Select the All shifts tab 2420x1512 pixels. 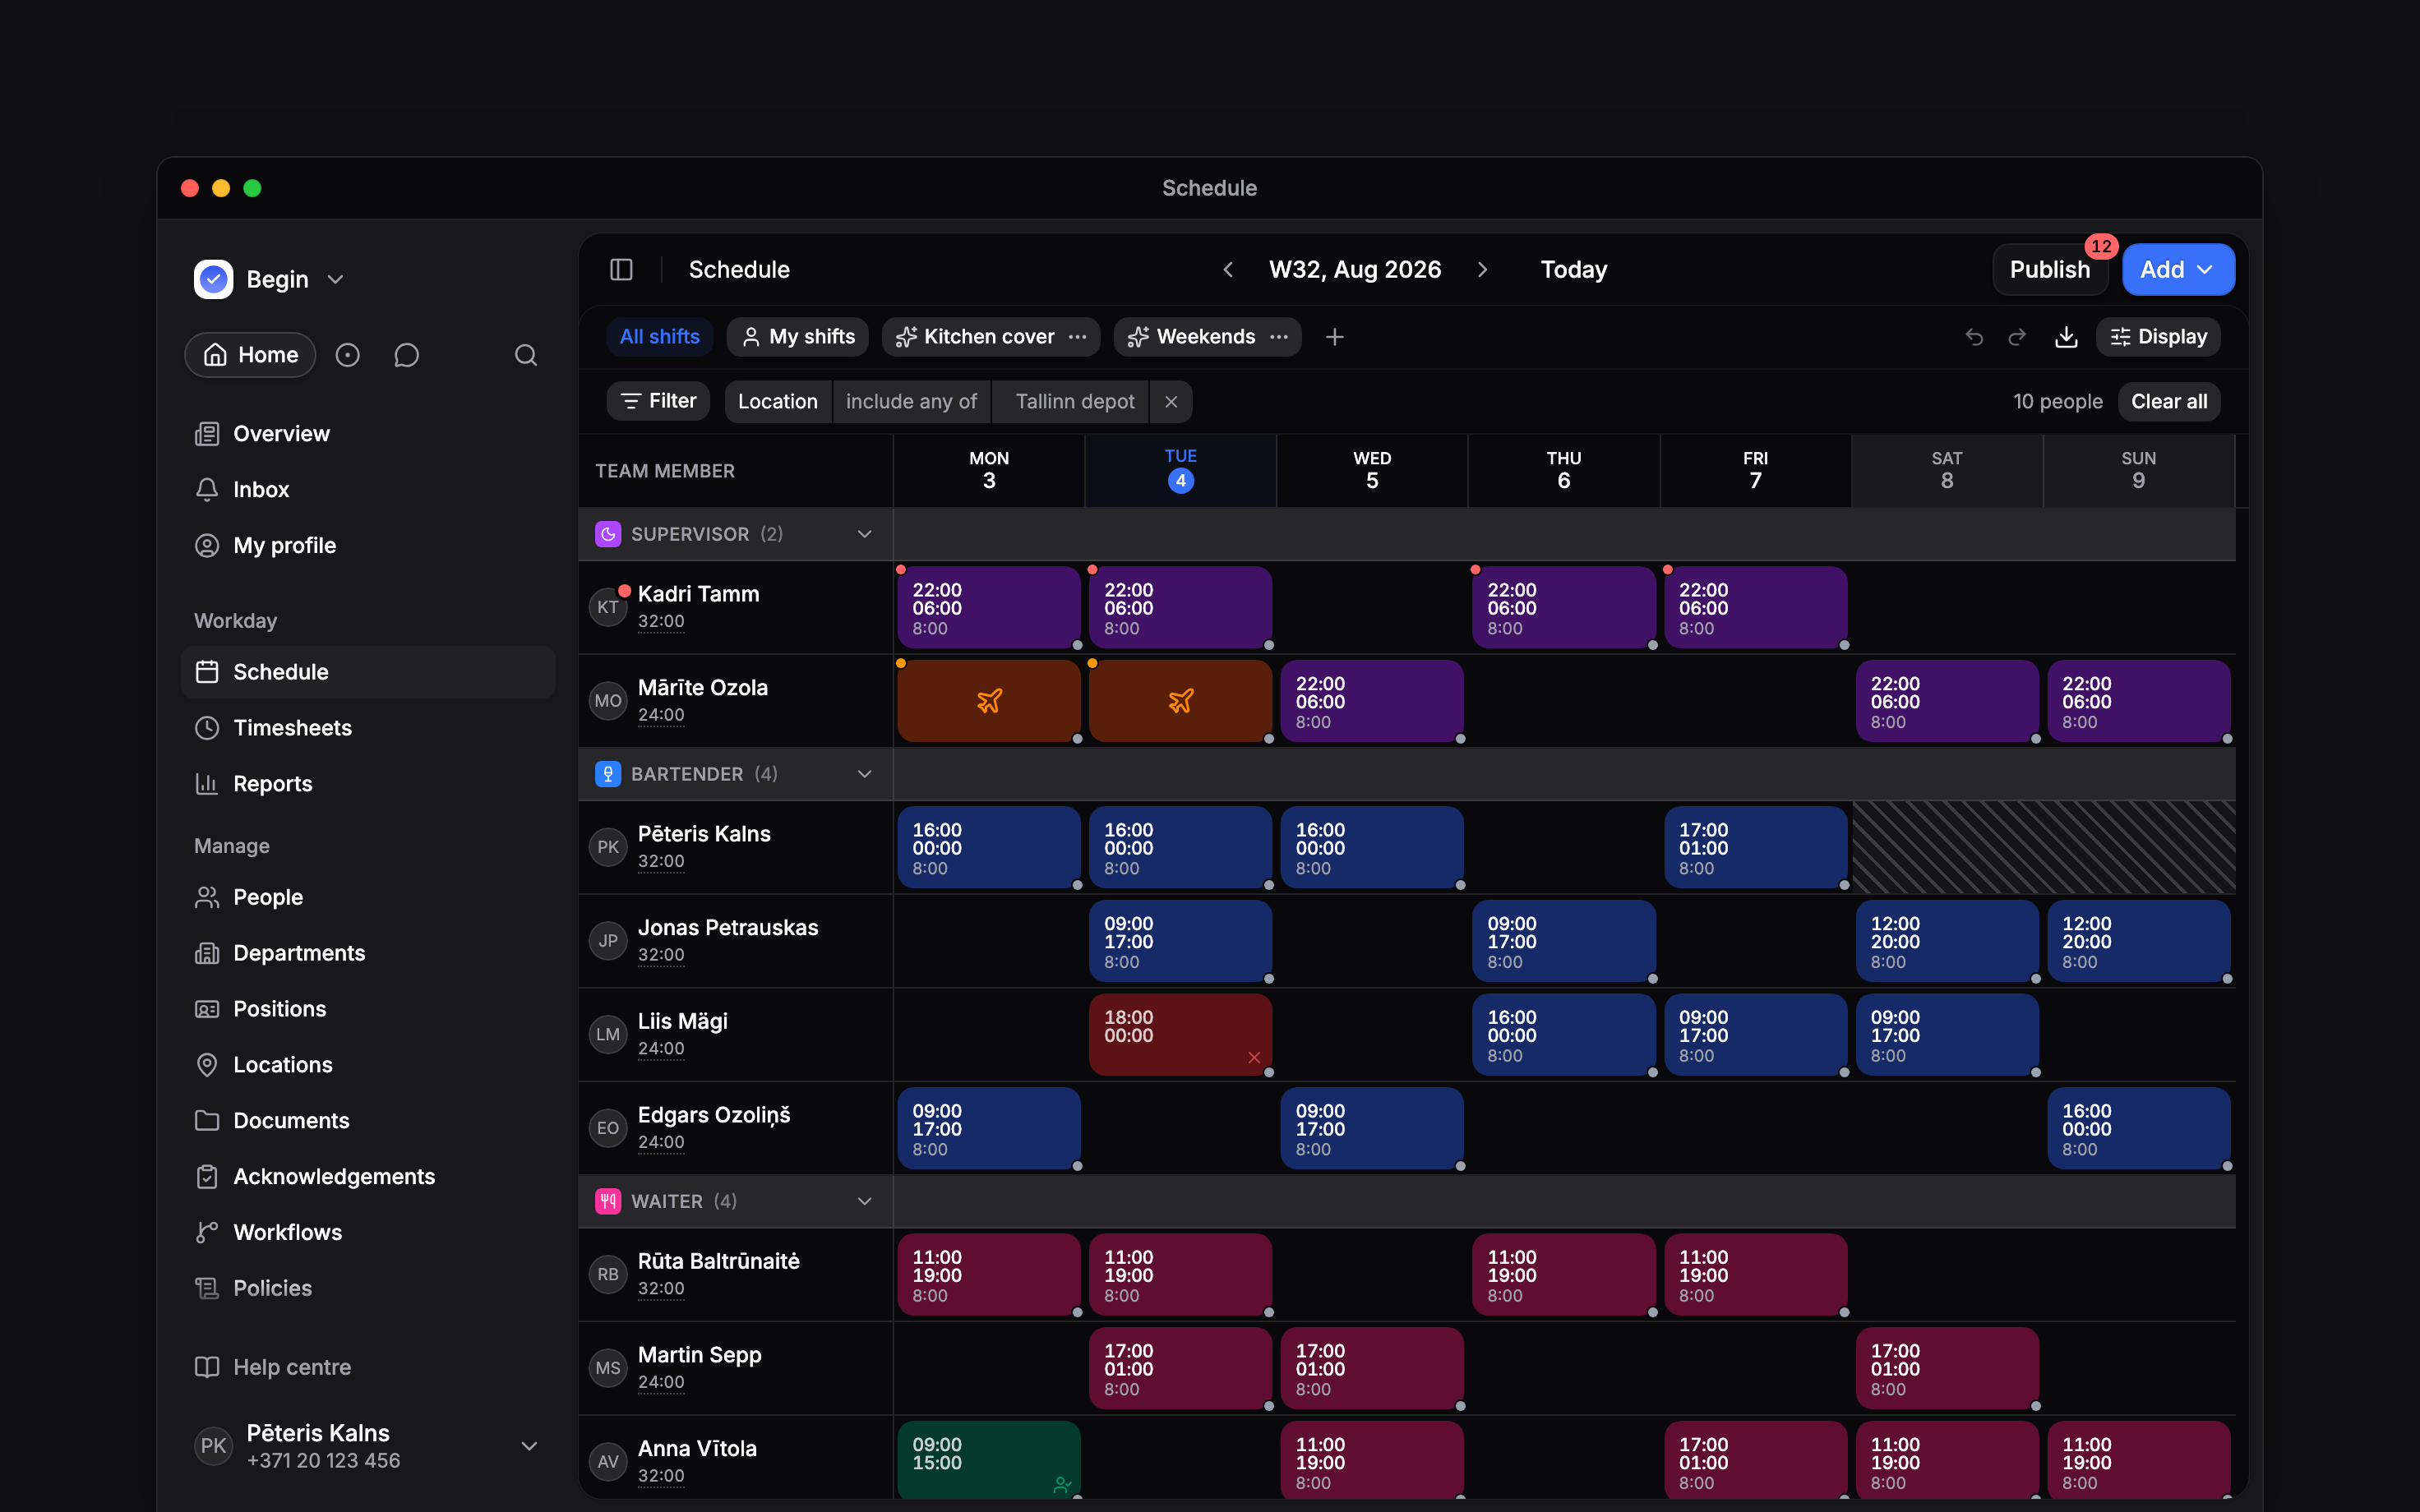pyautogui.click(x=660, y=337)
